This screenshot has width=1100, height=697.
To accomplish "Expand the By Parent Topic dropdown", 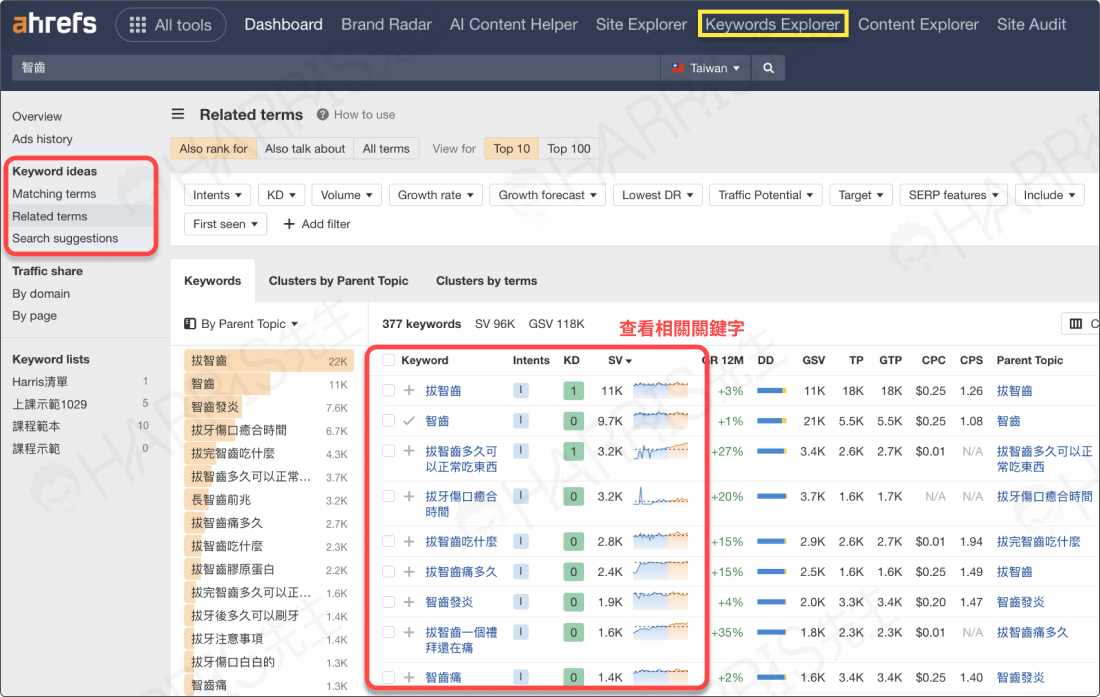I will (242, 324).
